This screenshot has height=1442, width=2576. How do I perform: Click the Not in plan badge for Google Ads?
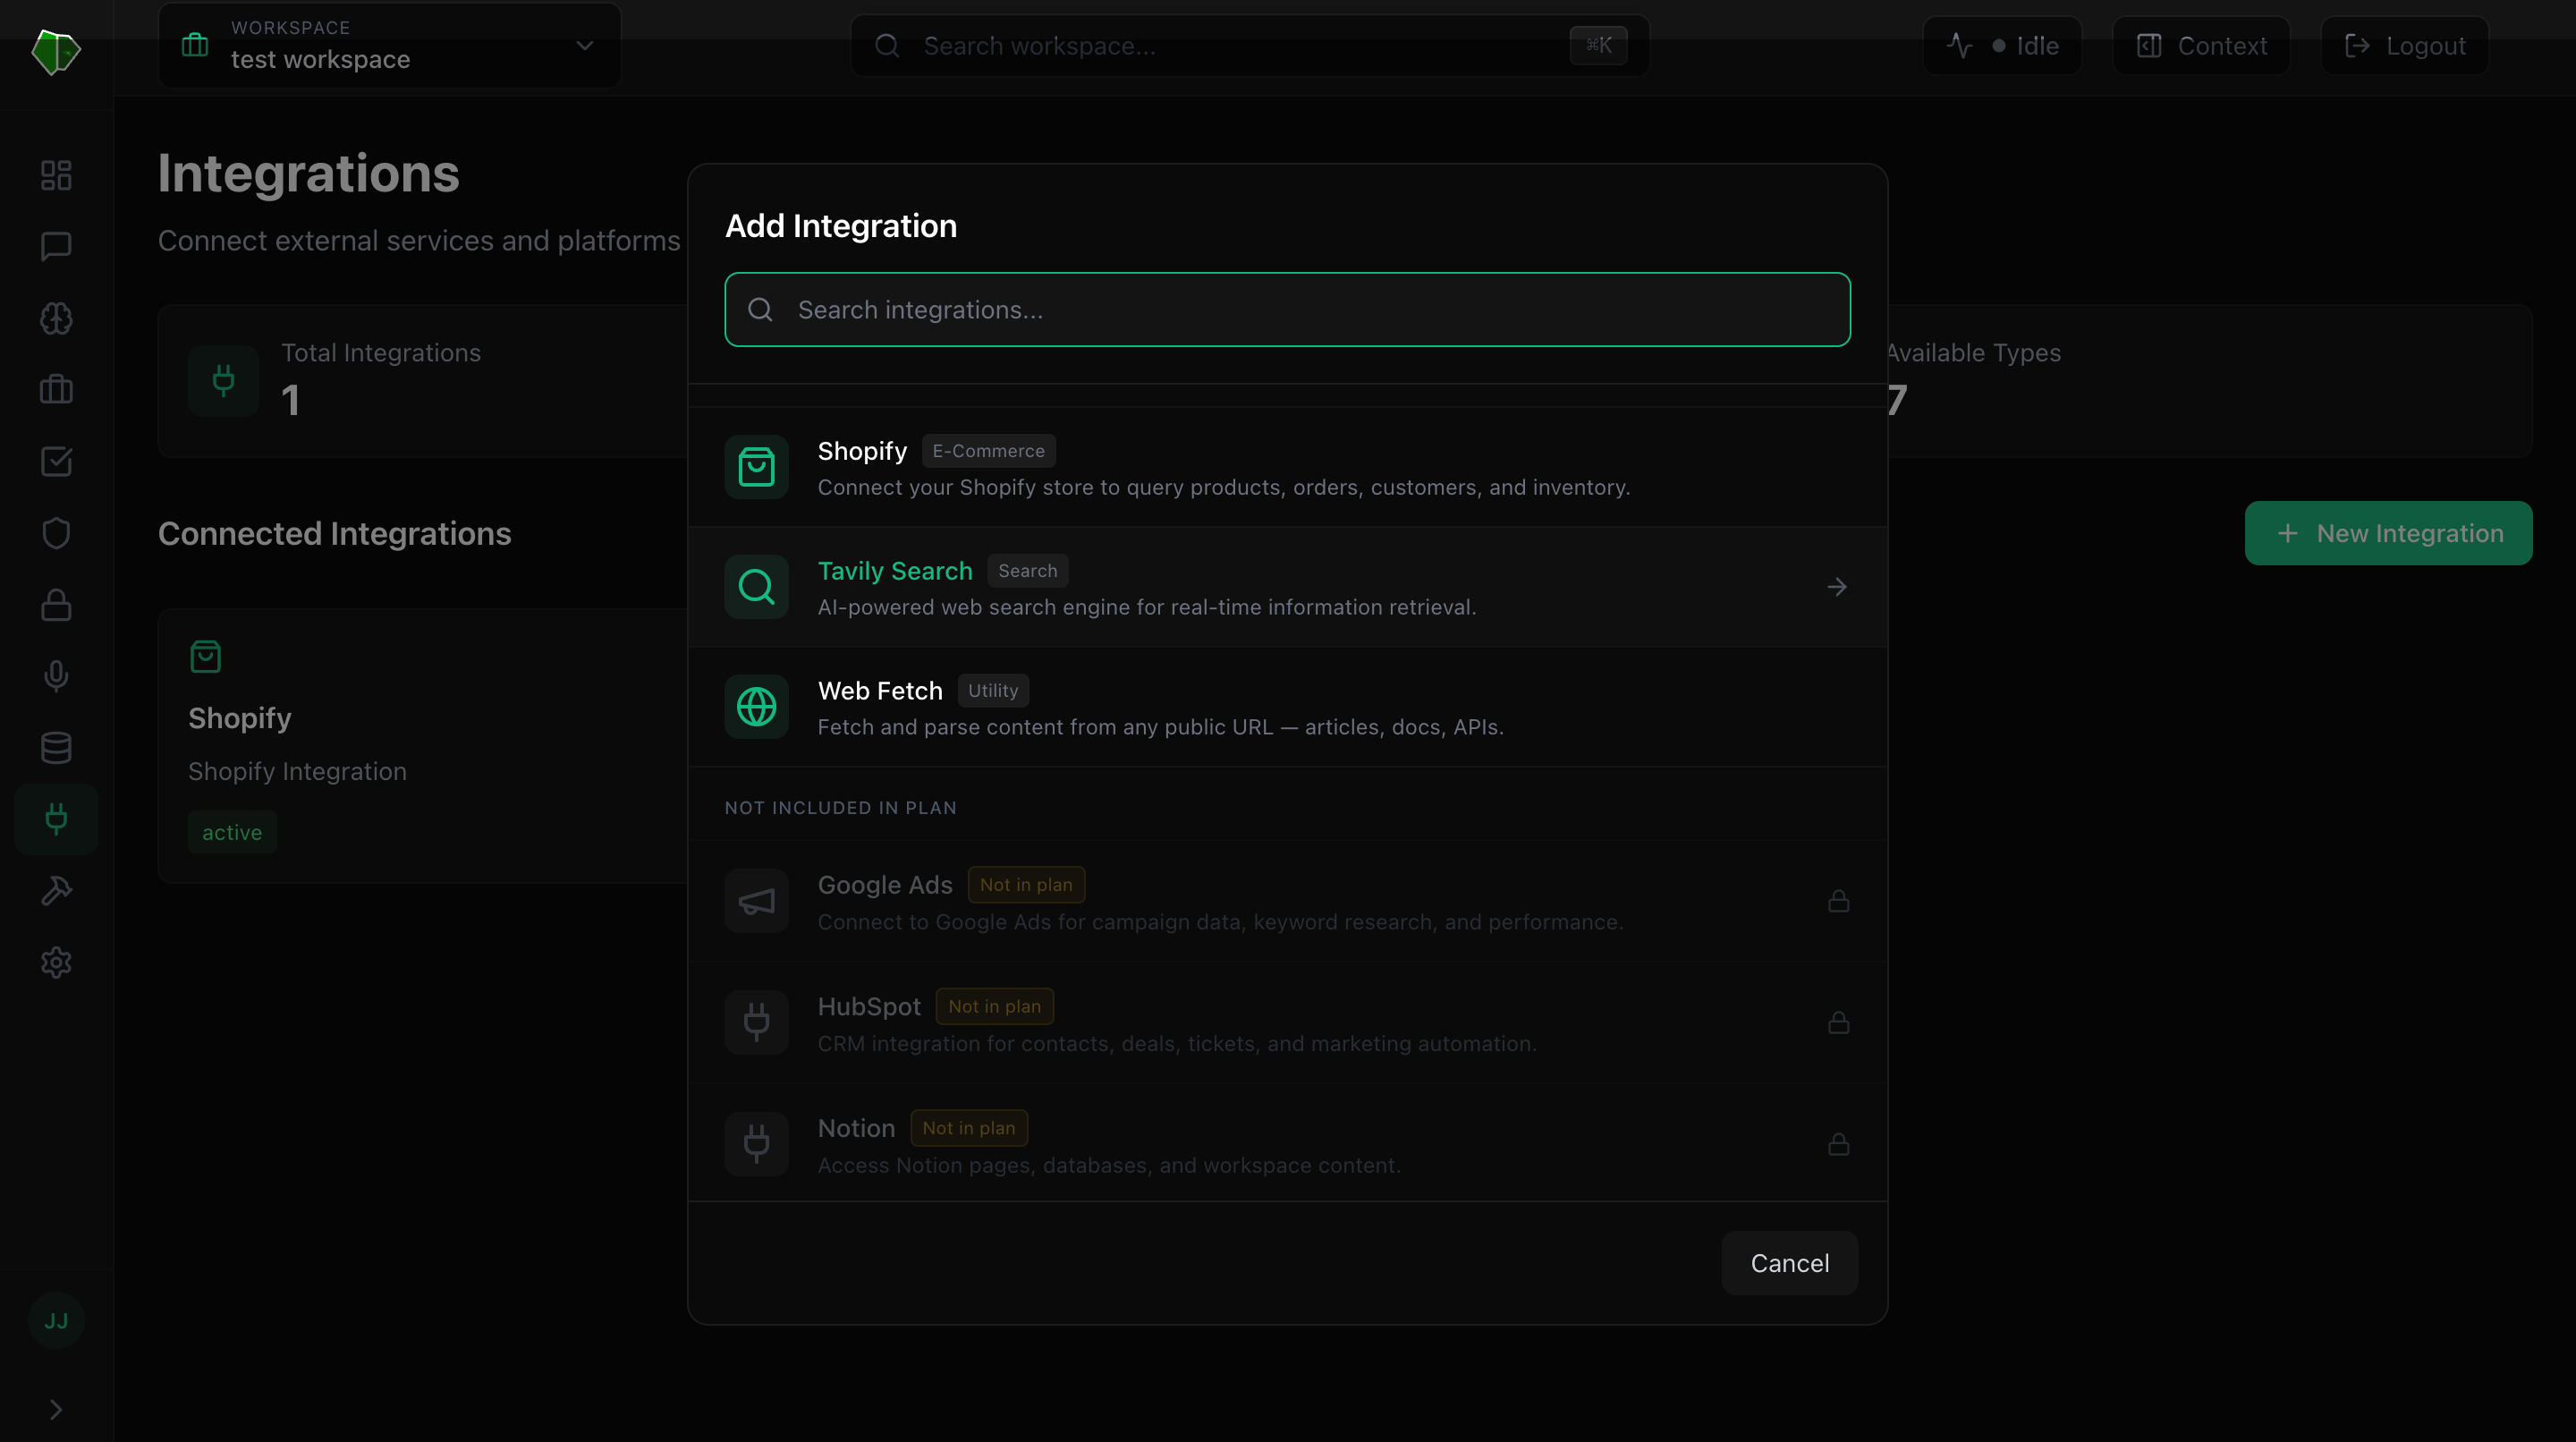(1026, 885)
